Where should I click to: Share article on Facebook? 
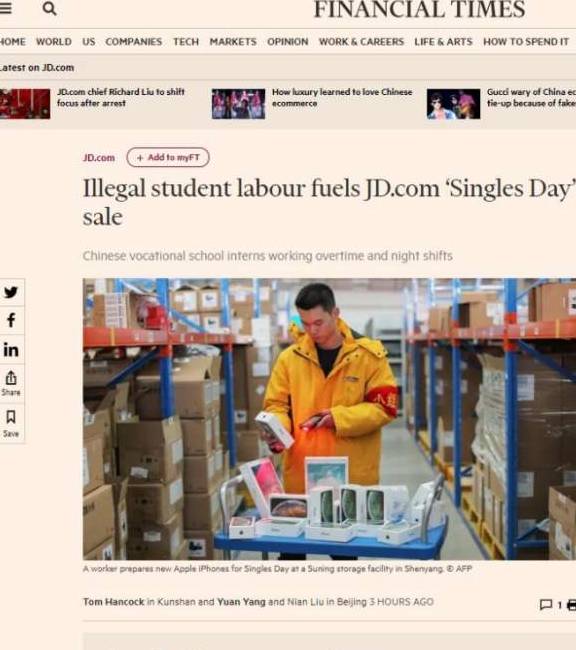click(x=11, y=320)
